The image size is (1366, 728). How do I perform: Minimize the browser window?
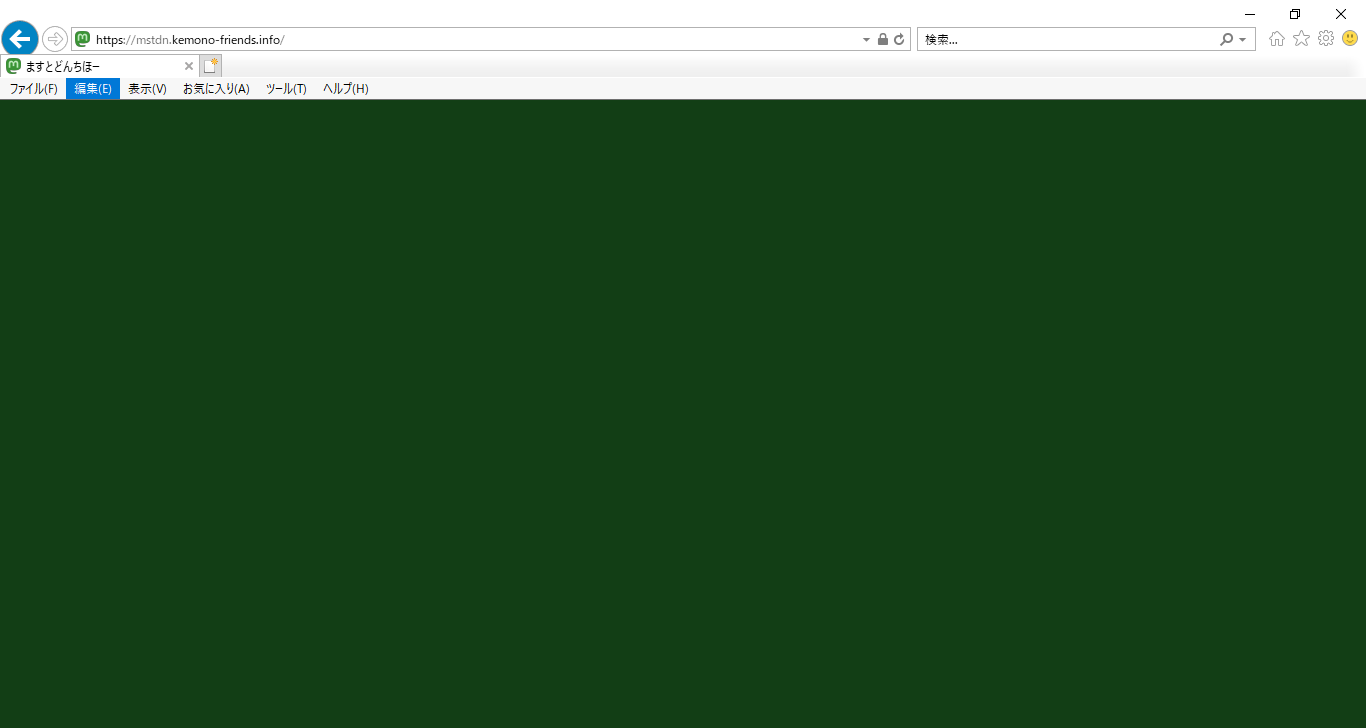pos(1250,14)
